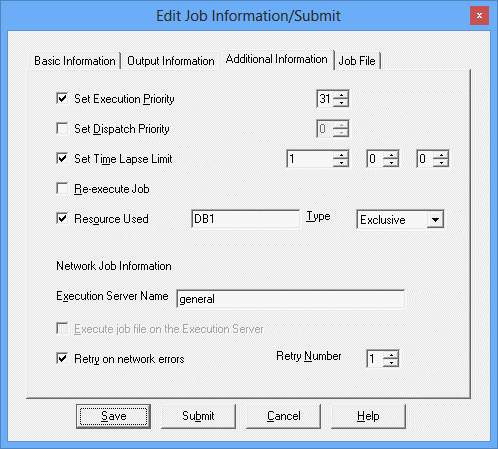
Task: Close the Edit Job Information/Submit window
Action: pos(479,16)
